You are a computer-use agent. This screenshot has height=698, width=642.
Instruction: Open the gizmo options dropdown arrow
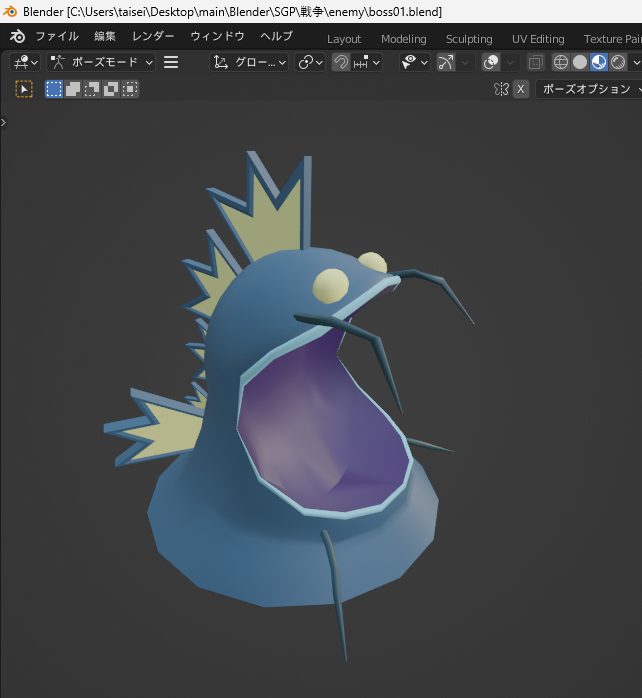tap(465, 62)
